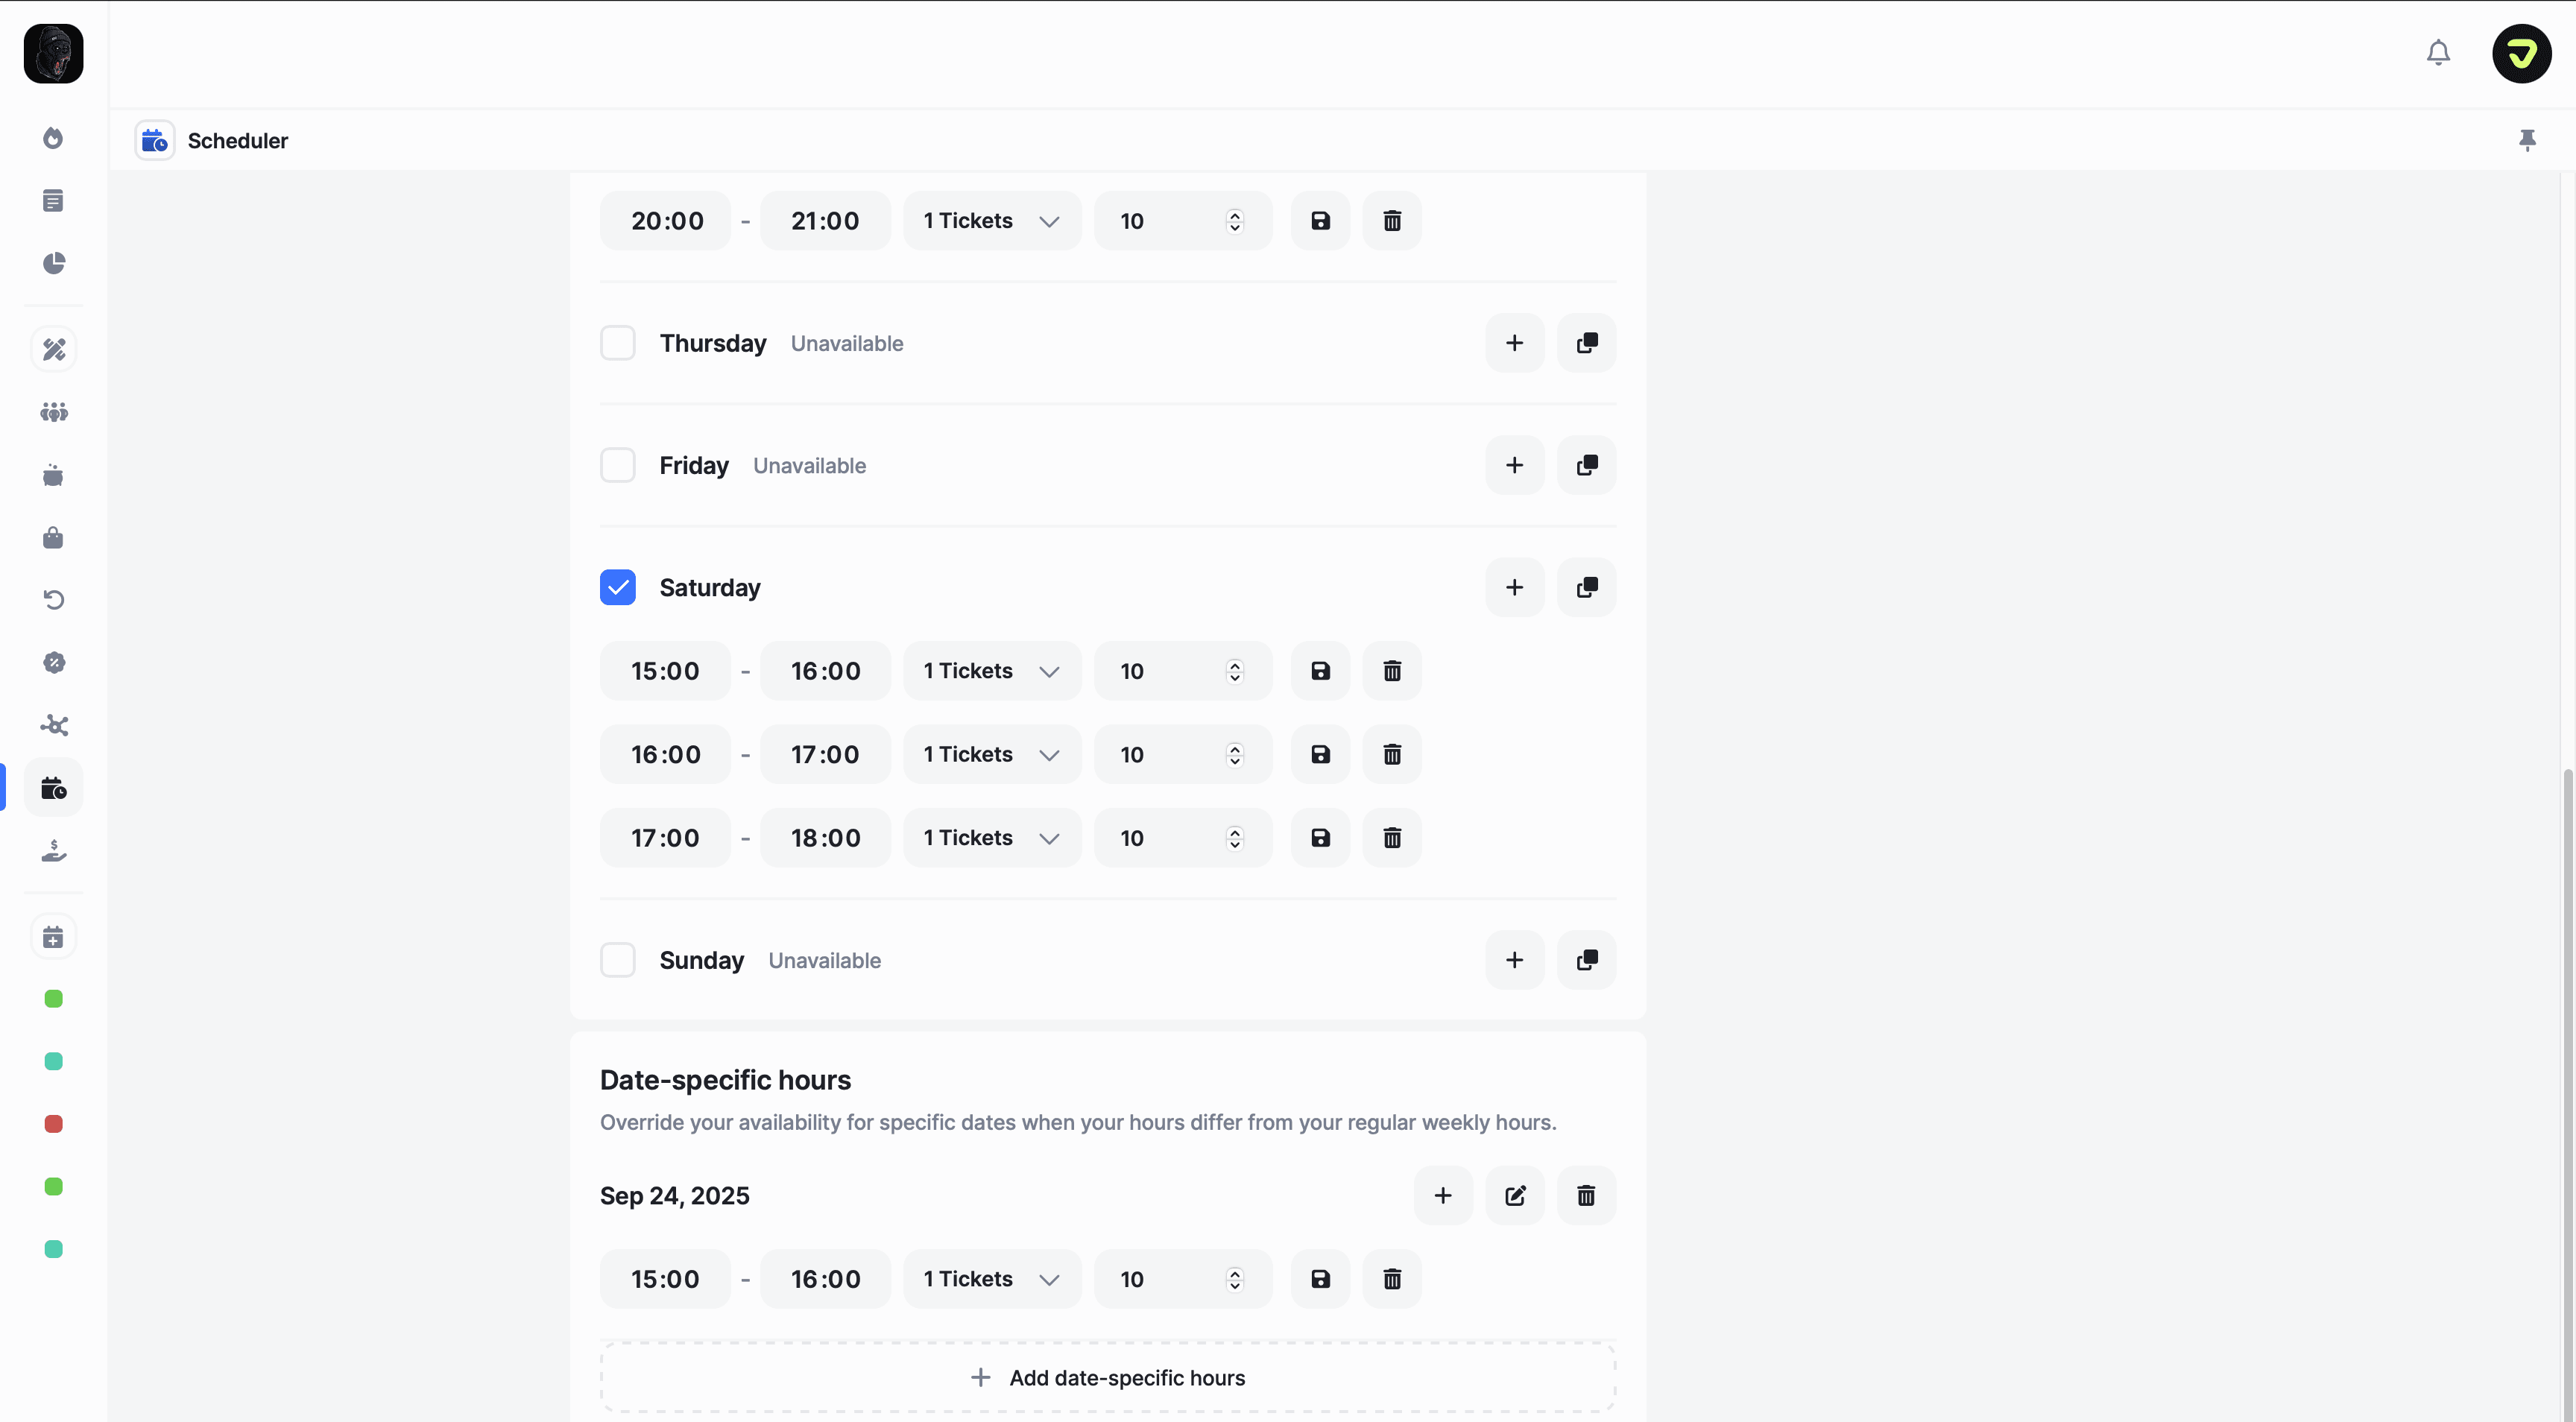Save the Saturday 16:00-17:00 slot
Screen dimensions: 2576x1422
click(x=1320, y=755)
